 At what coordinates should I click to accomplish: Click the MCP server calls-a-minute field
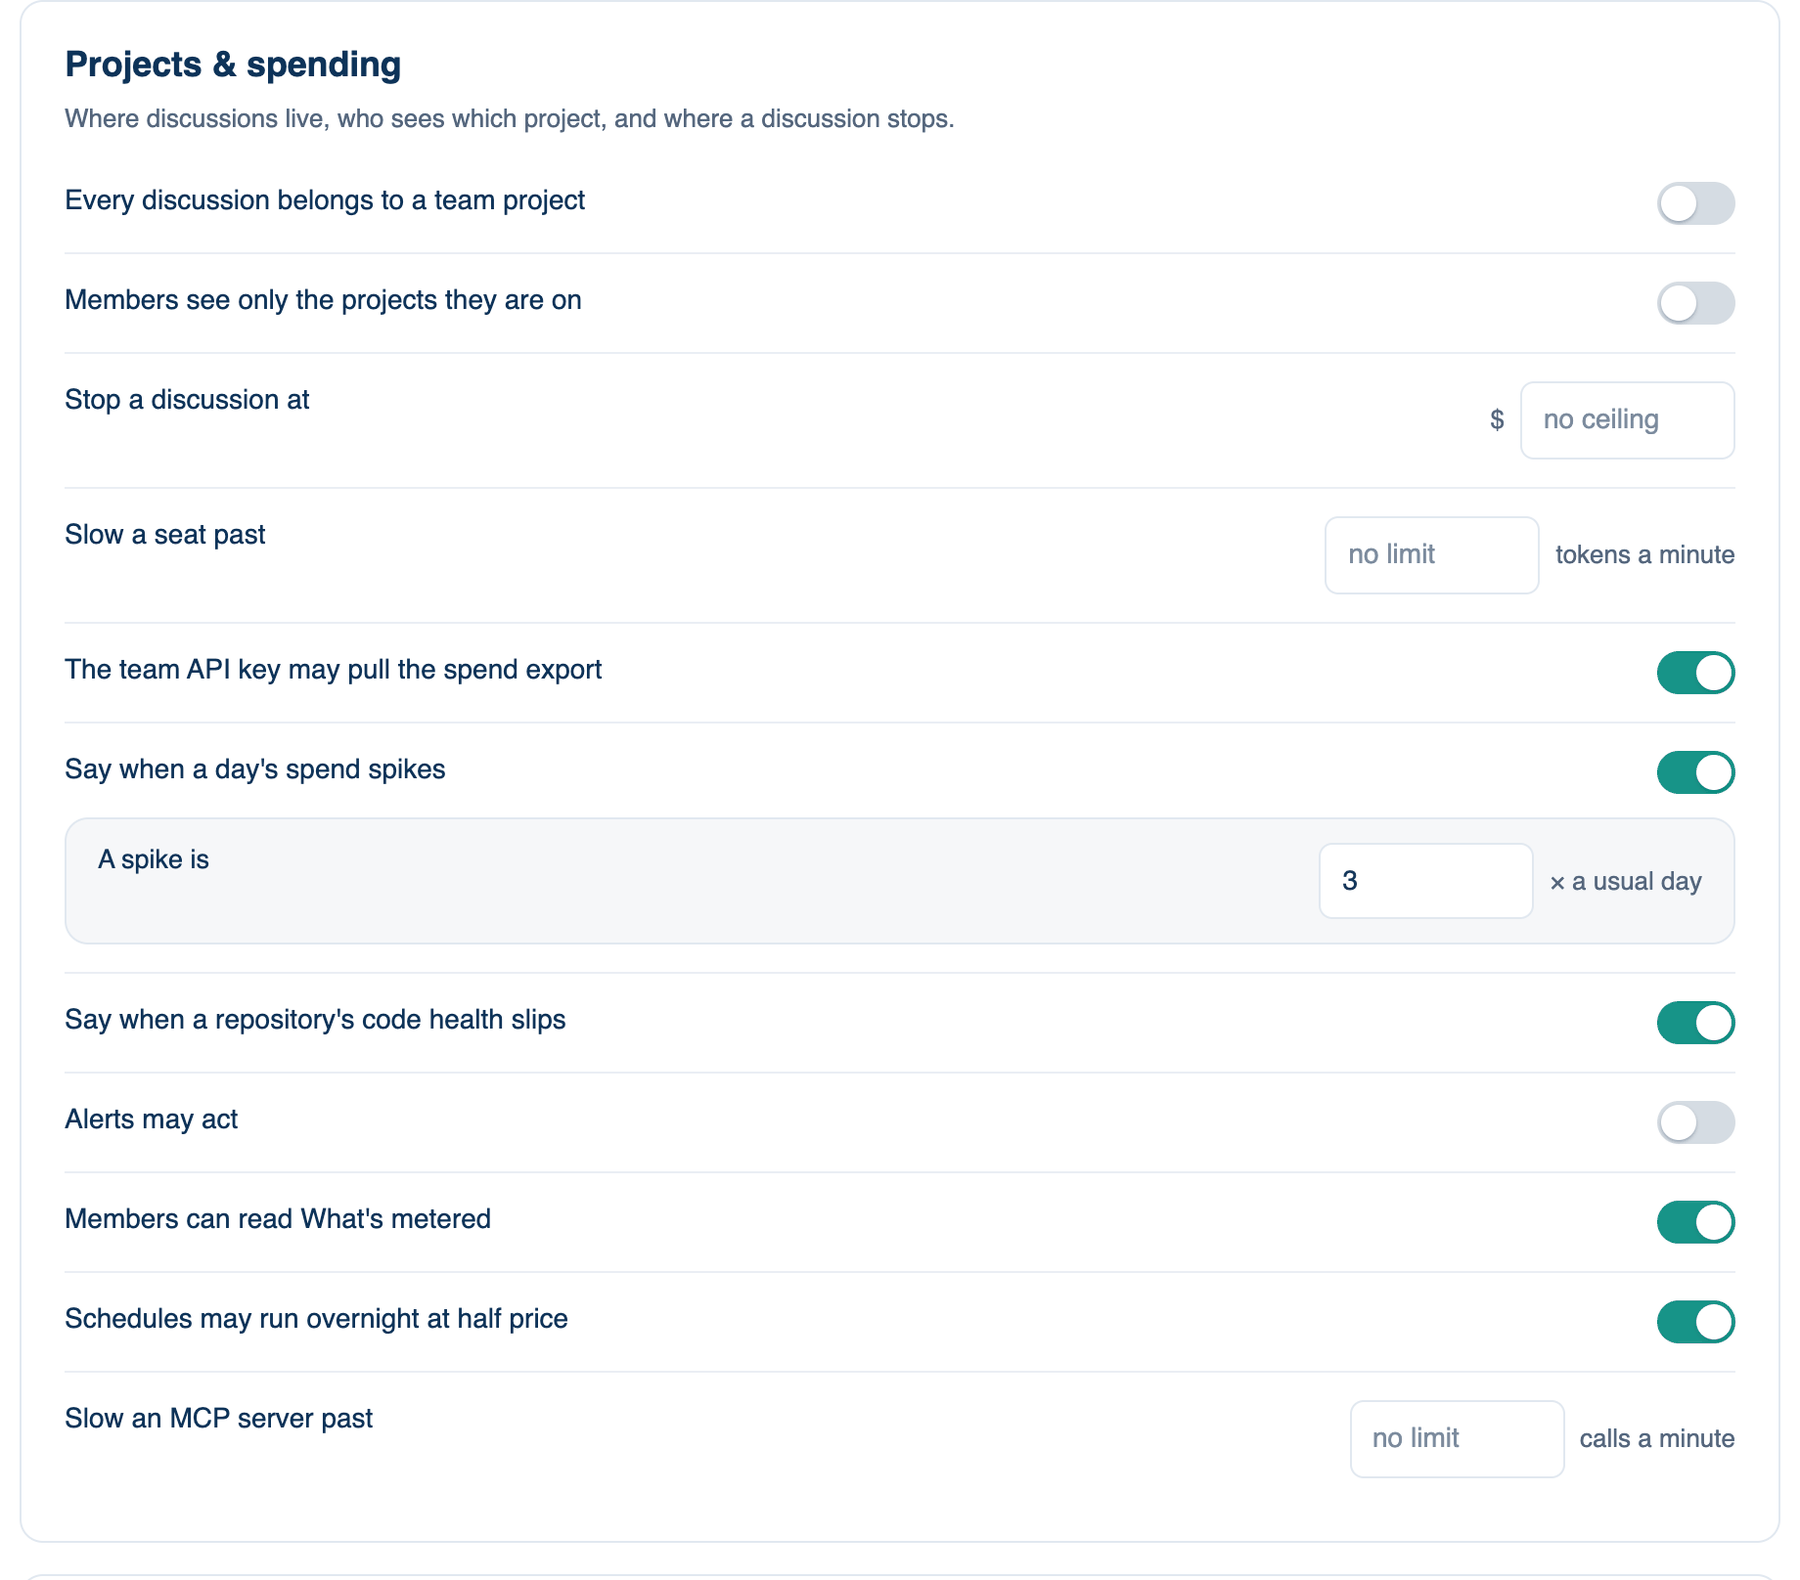pyautogui.click(x=1457, y=1439)
